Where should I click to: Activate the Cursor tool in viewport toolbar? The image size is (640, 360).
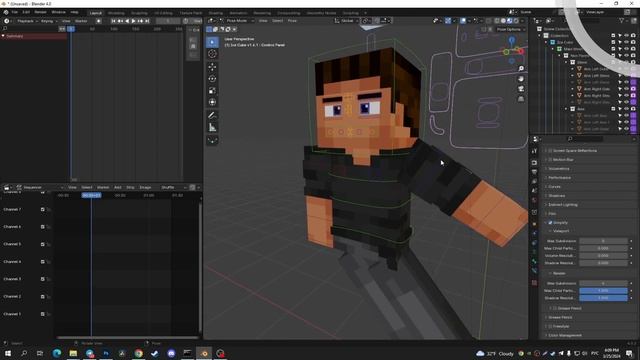pos(212,54)
